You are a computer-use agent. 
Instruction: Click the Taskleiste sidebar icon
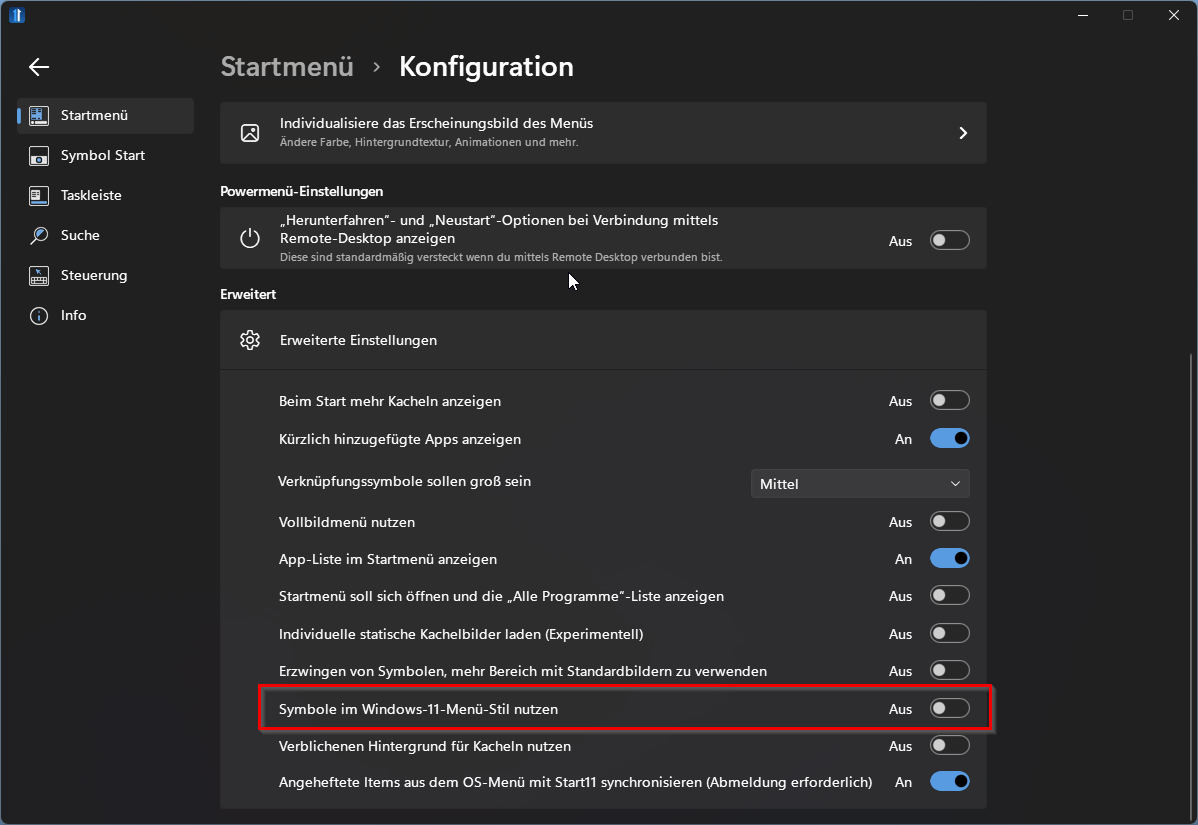click(x=39, y=196)
